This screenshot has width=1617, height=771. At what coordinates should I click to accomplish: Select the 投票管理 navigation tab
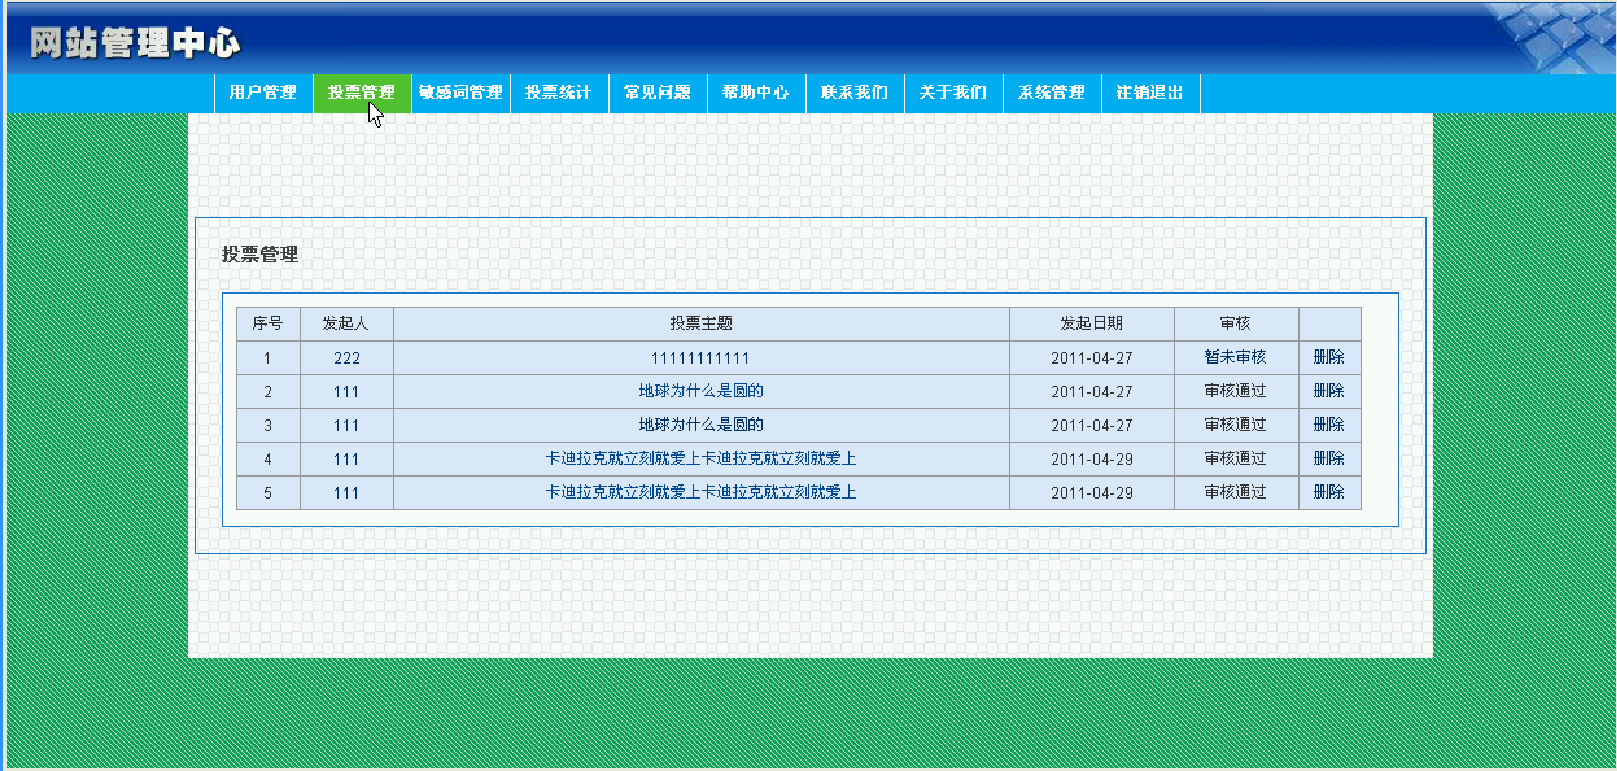[x=362, y=93]
